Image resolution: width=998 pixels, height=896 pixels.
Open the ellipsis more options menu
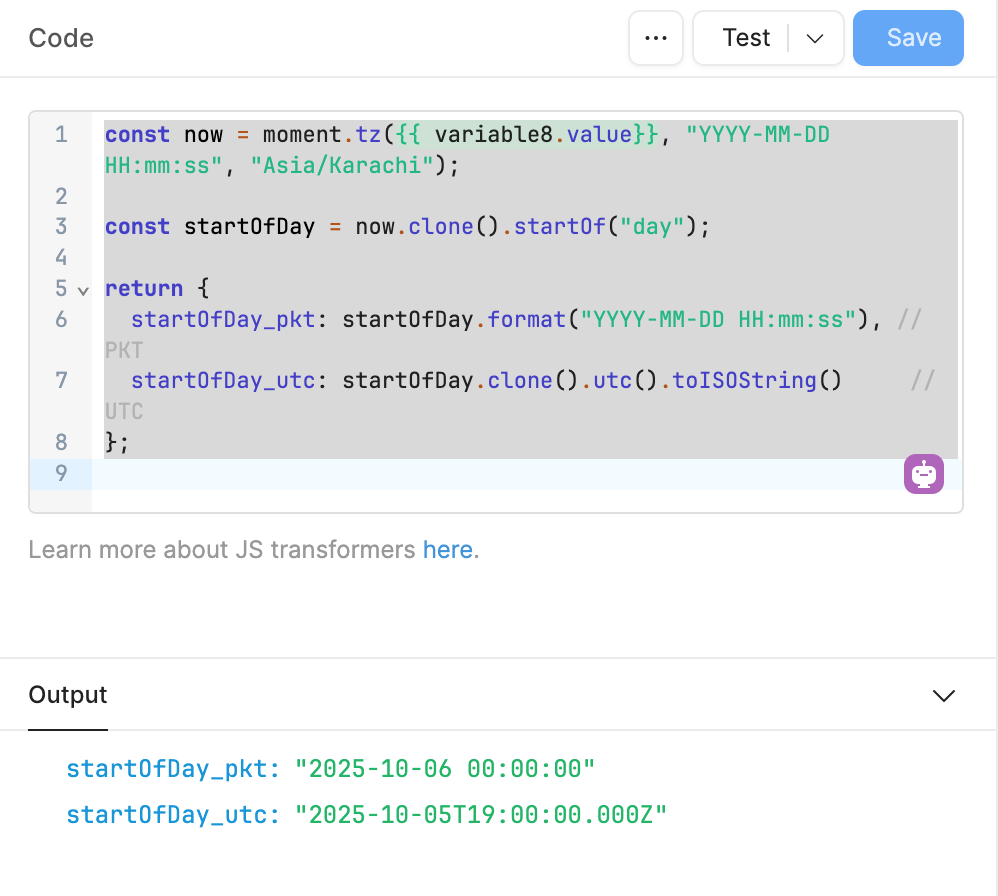click(655, 38)
